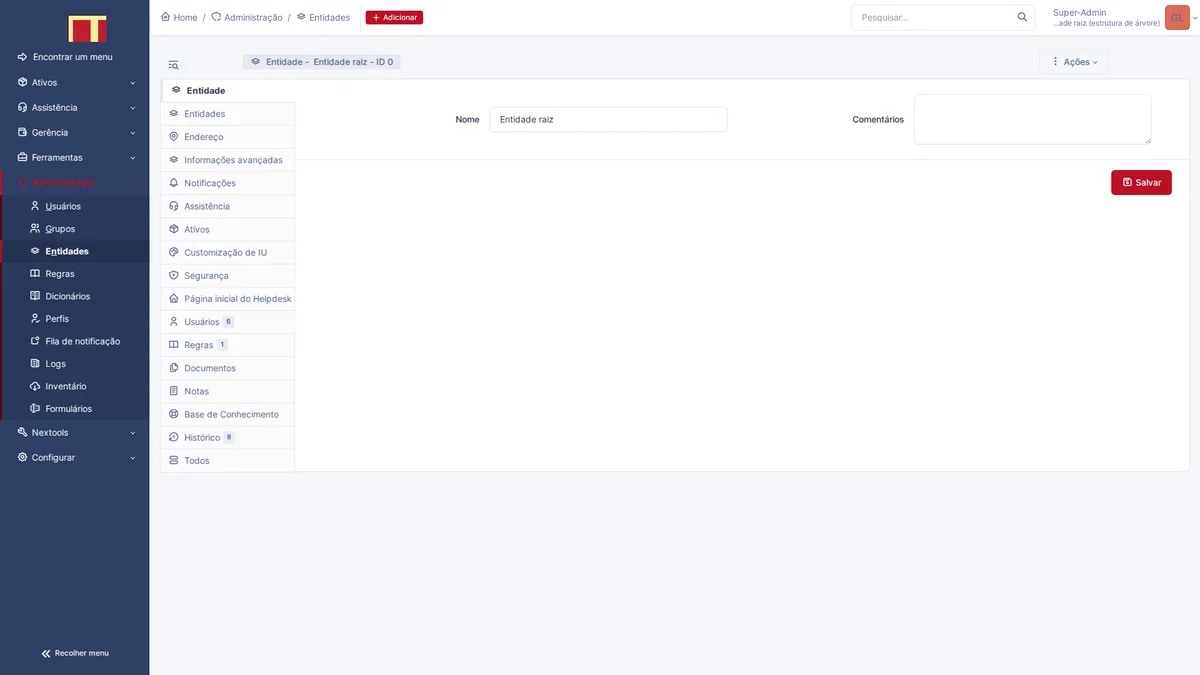This screenshot has height=675, width=1200.
Task: Select the Customização de IU tab
Action: (225, 252)
